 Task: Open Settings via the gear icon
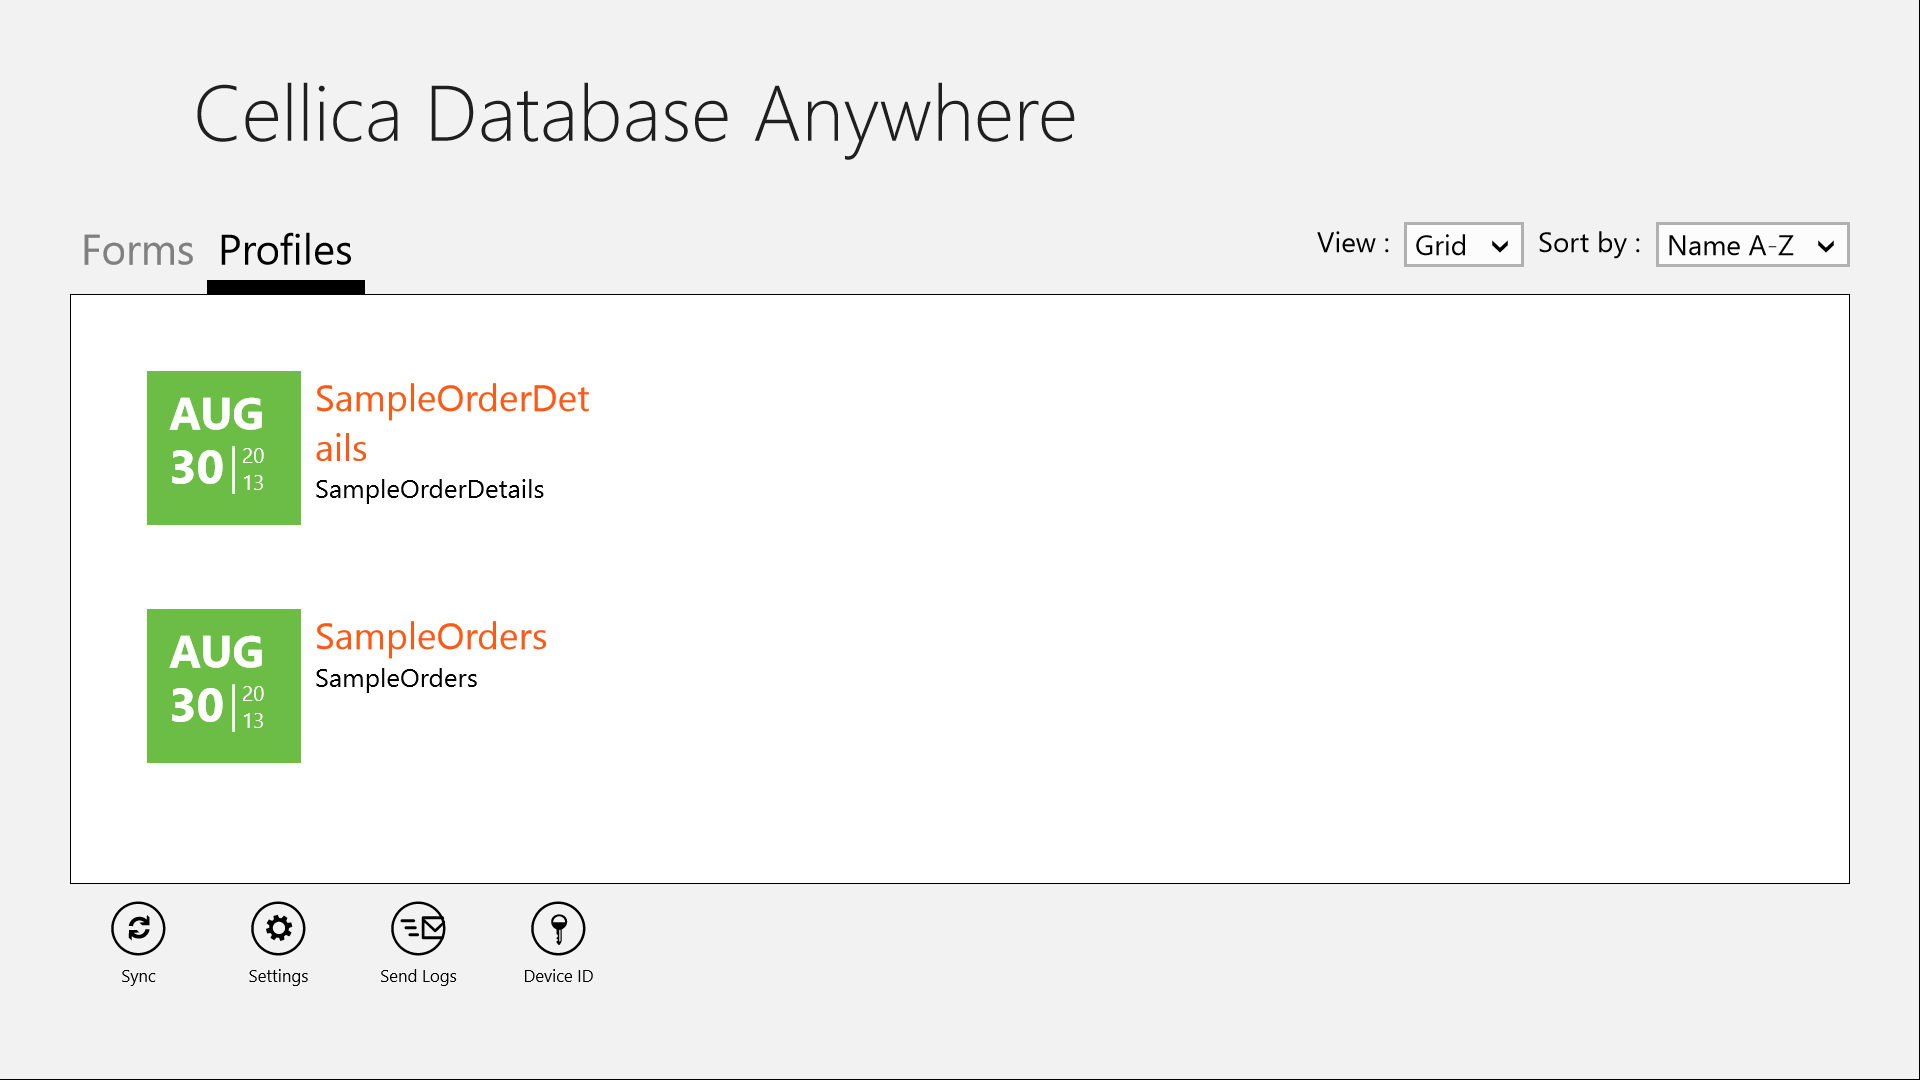pos(278,928)
